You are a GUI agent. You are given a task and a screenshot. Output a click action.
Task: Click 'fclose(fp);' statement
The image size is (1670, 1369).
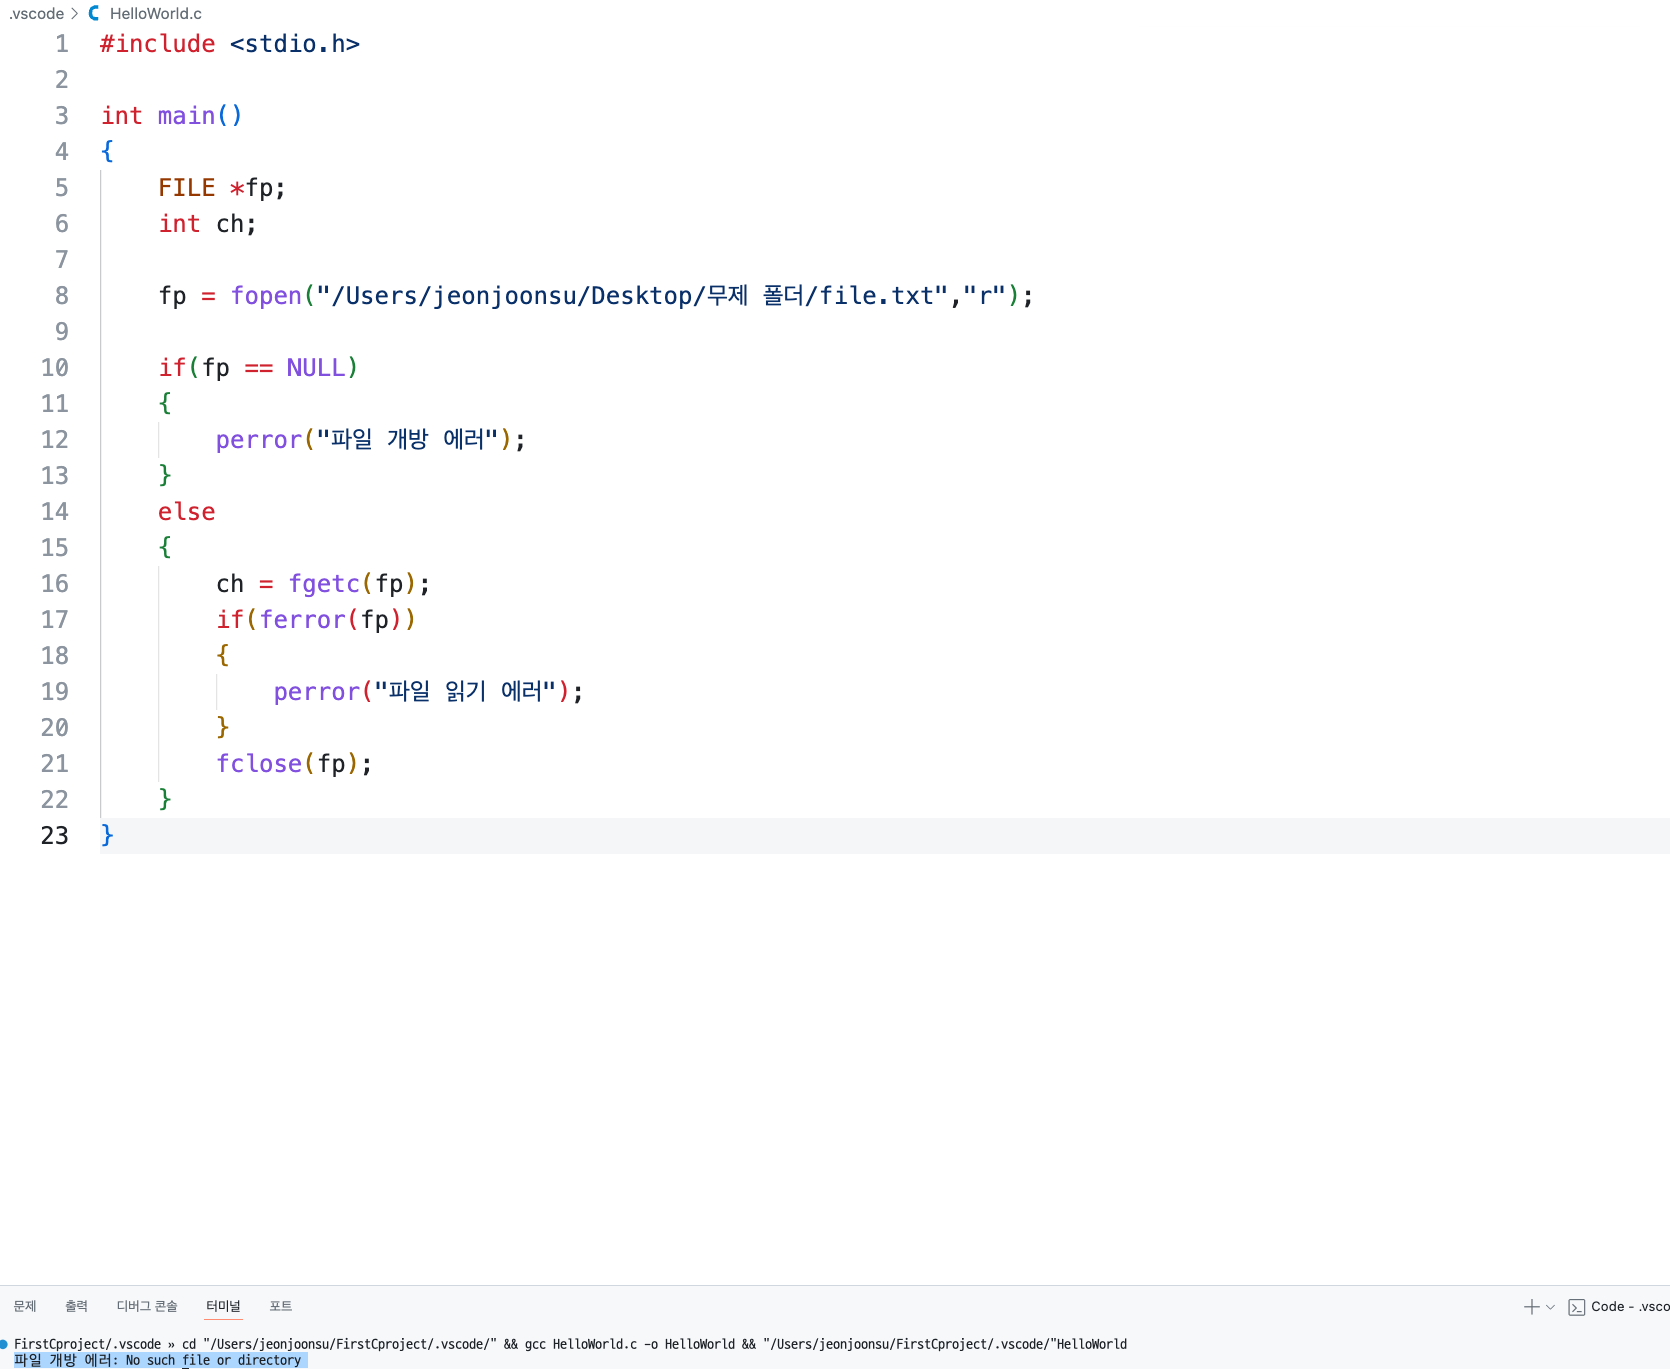click(x=295, y=764)
